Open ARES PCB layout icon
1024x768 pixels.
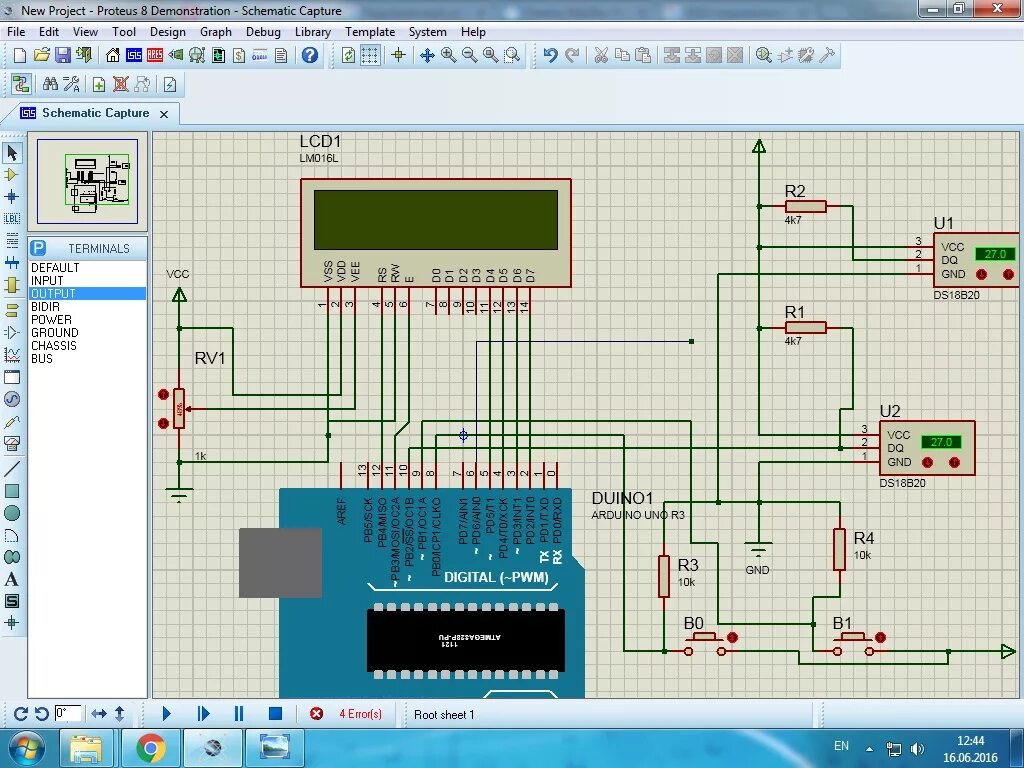pos(155,56)
